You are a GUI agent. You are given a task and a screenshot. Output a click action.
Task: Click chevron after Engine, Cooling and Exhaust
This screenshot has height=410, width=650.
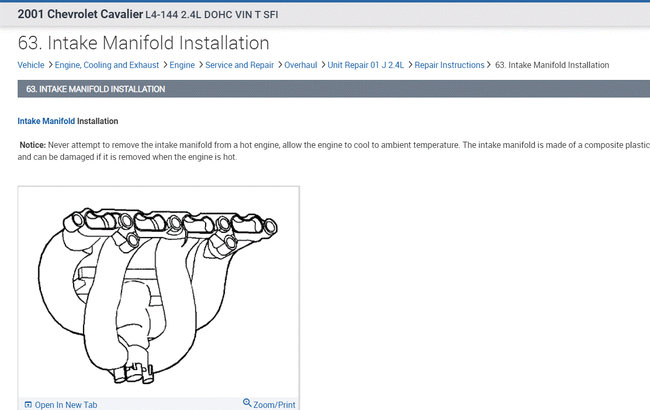pos(165,65)
